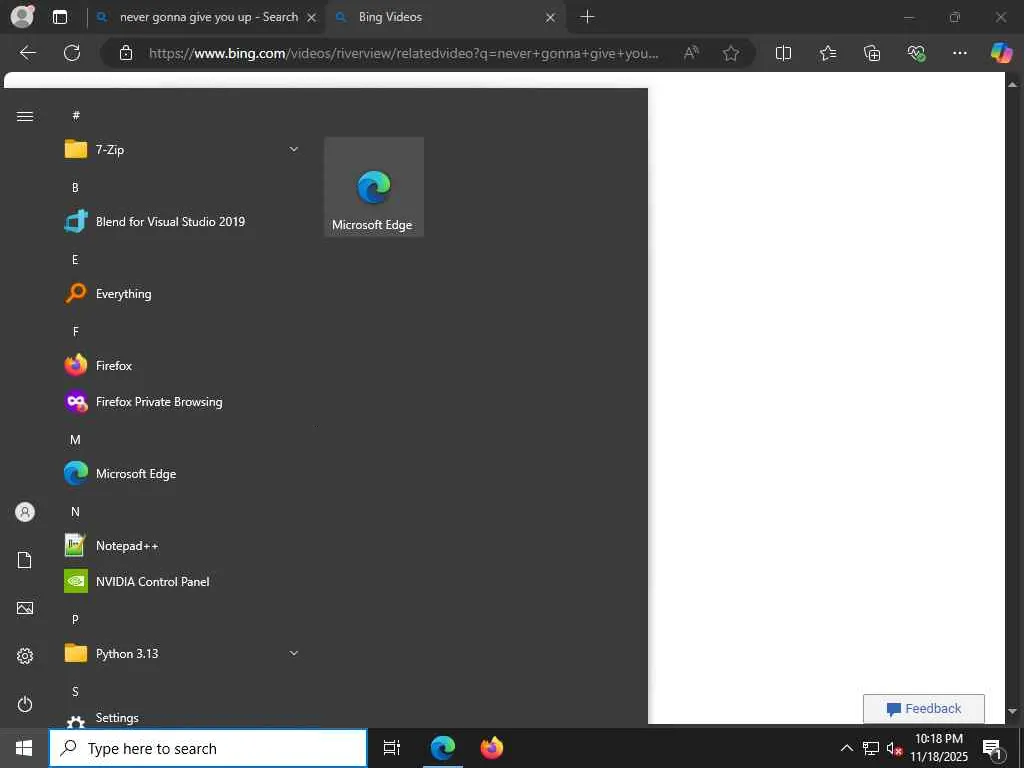
Task: Refresh the page using the reload icon
Action: tap(72, 53)
